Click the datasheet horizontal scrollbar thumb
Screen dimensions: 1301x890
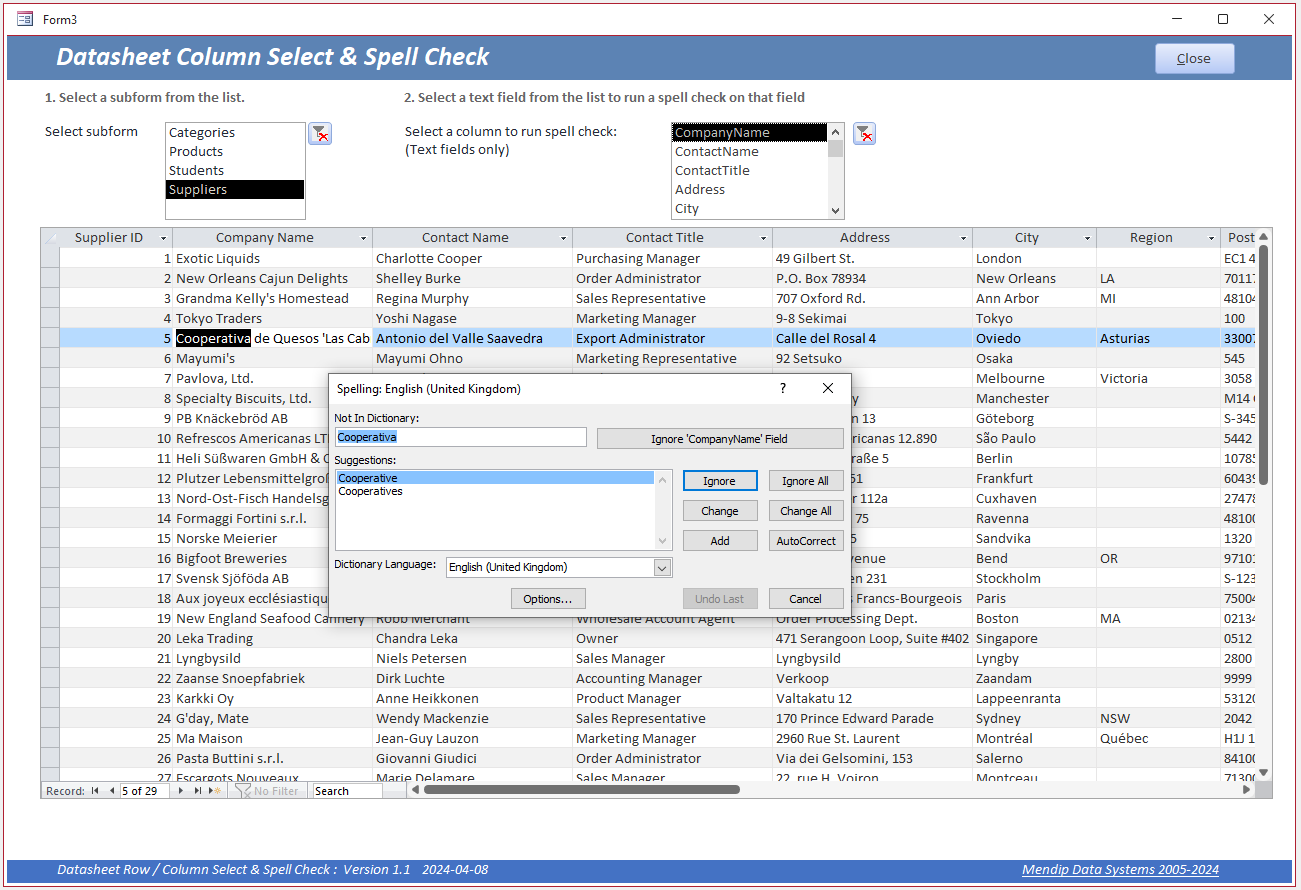[581, 790]
